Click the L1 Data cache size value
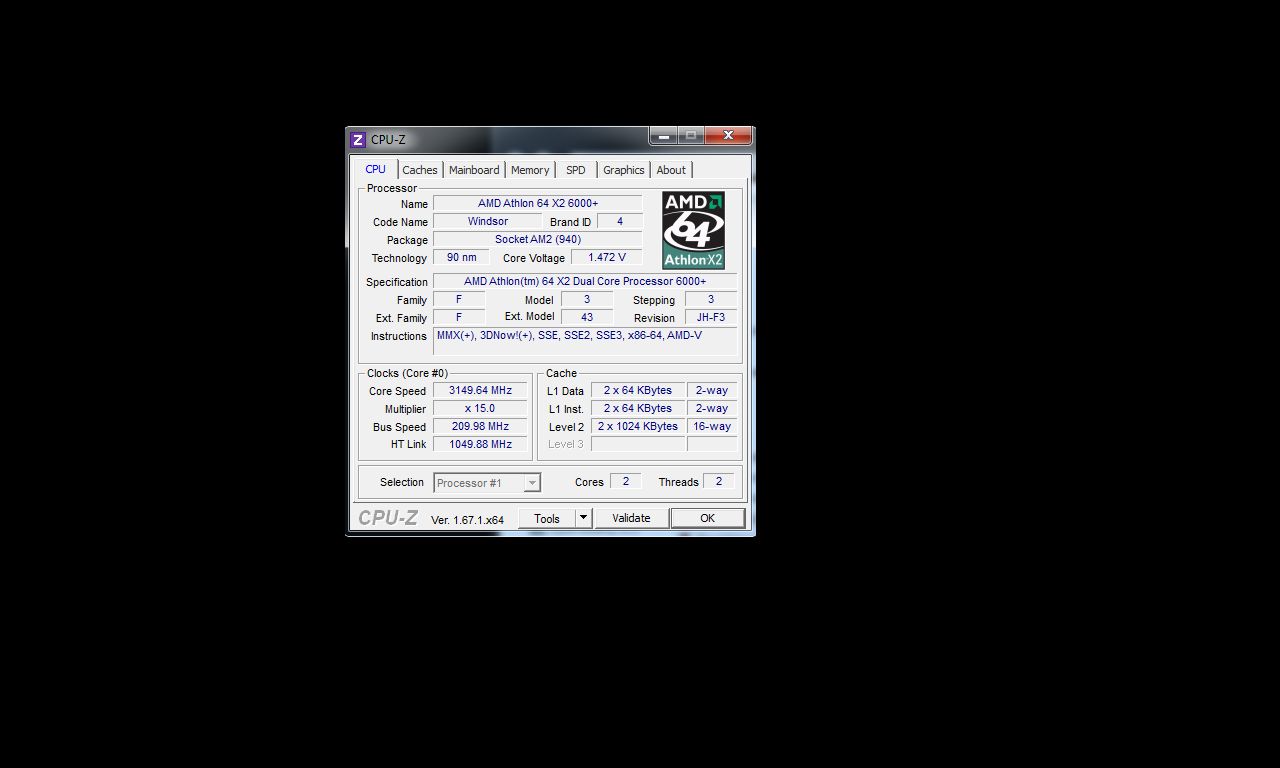1280x768 pixels. pyautogui.click(x=638, y=391)
